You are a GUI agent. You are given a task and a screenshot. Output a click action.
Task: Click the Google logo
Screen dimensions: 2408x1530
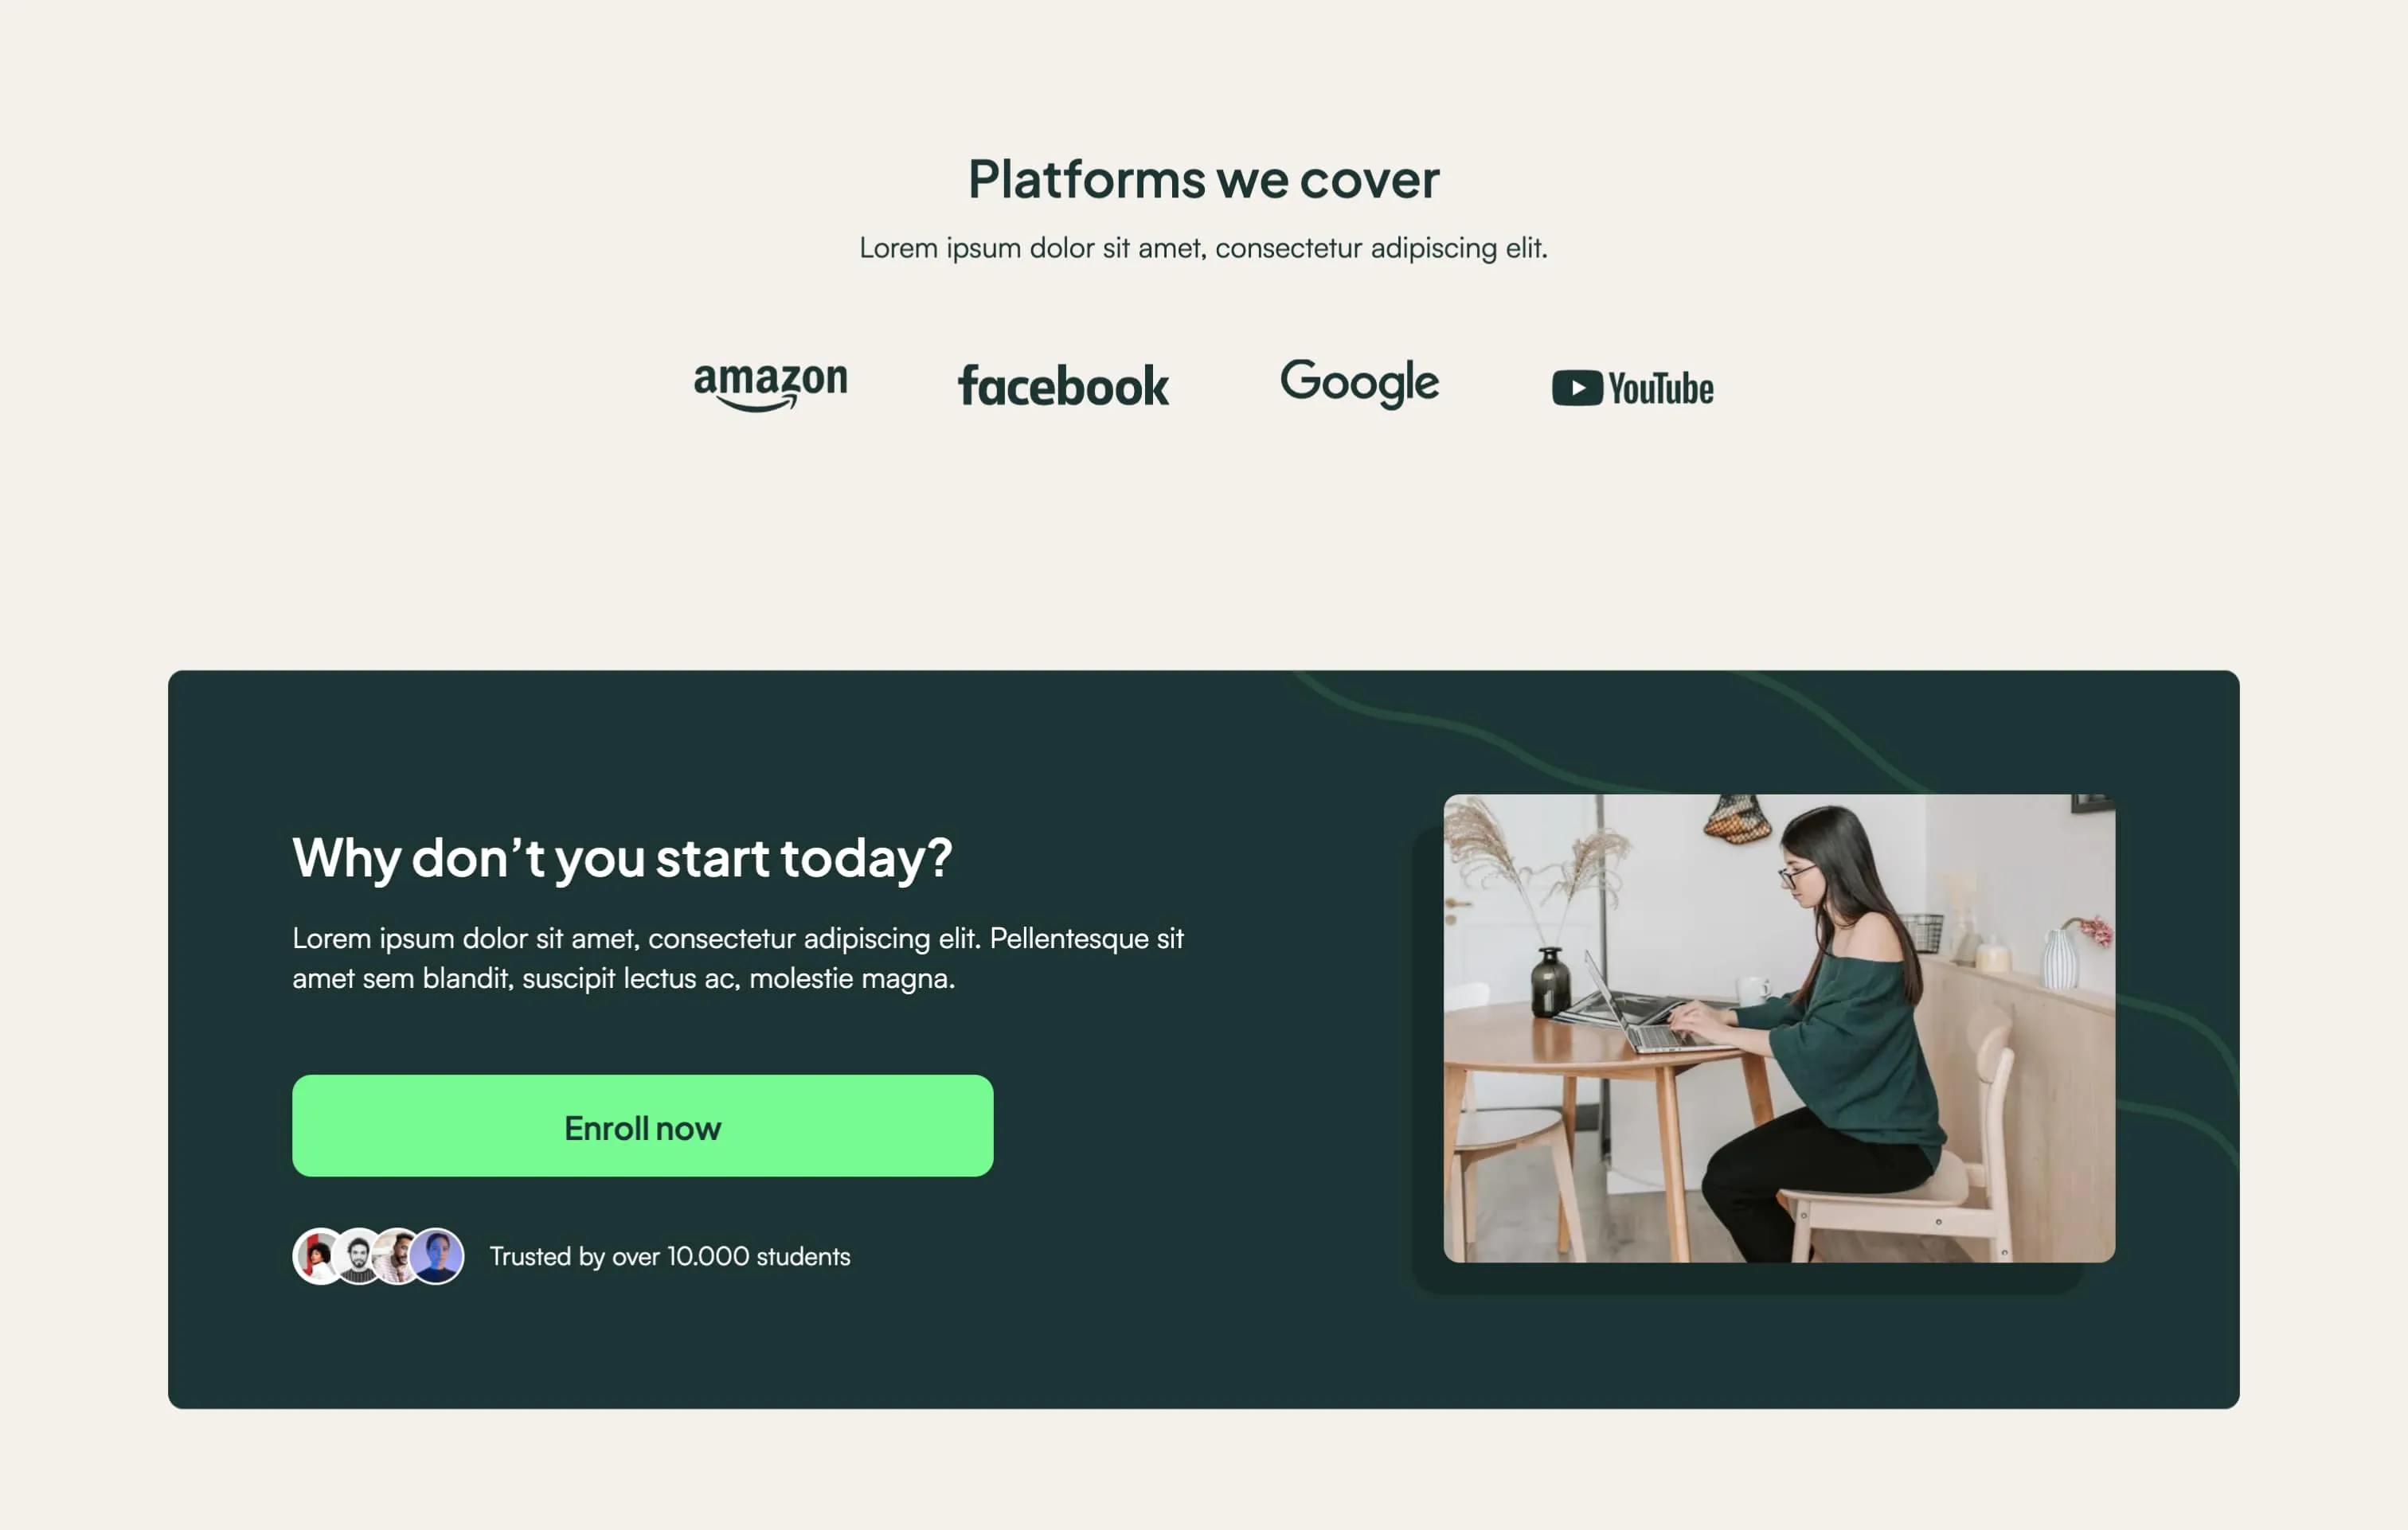[1359, 384]
